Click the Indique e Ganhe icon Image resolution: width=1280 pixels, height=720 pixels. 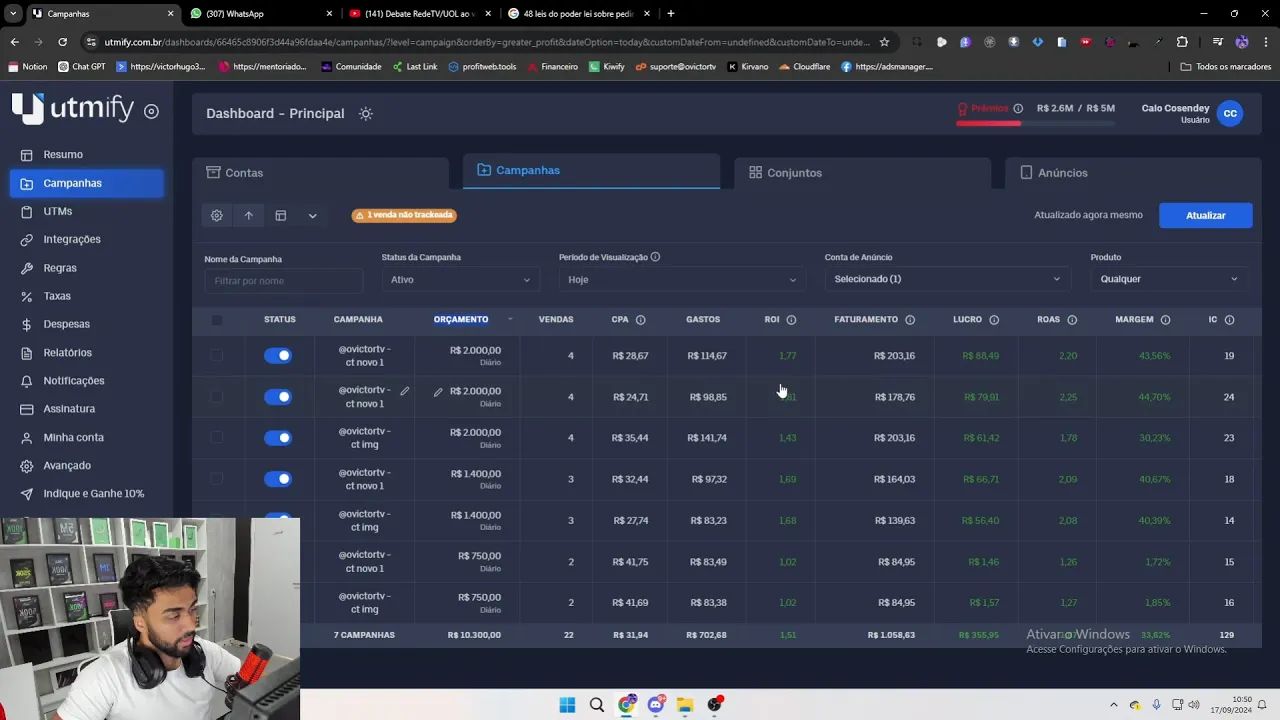26,494
